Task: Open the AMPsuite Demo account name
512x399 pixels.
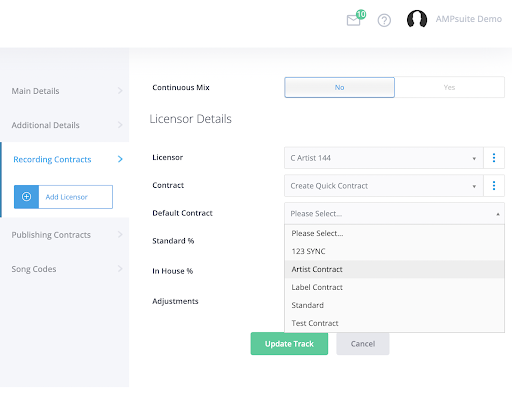Action: tap(469, 19)
